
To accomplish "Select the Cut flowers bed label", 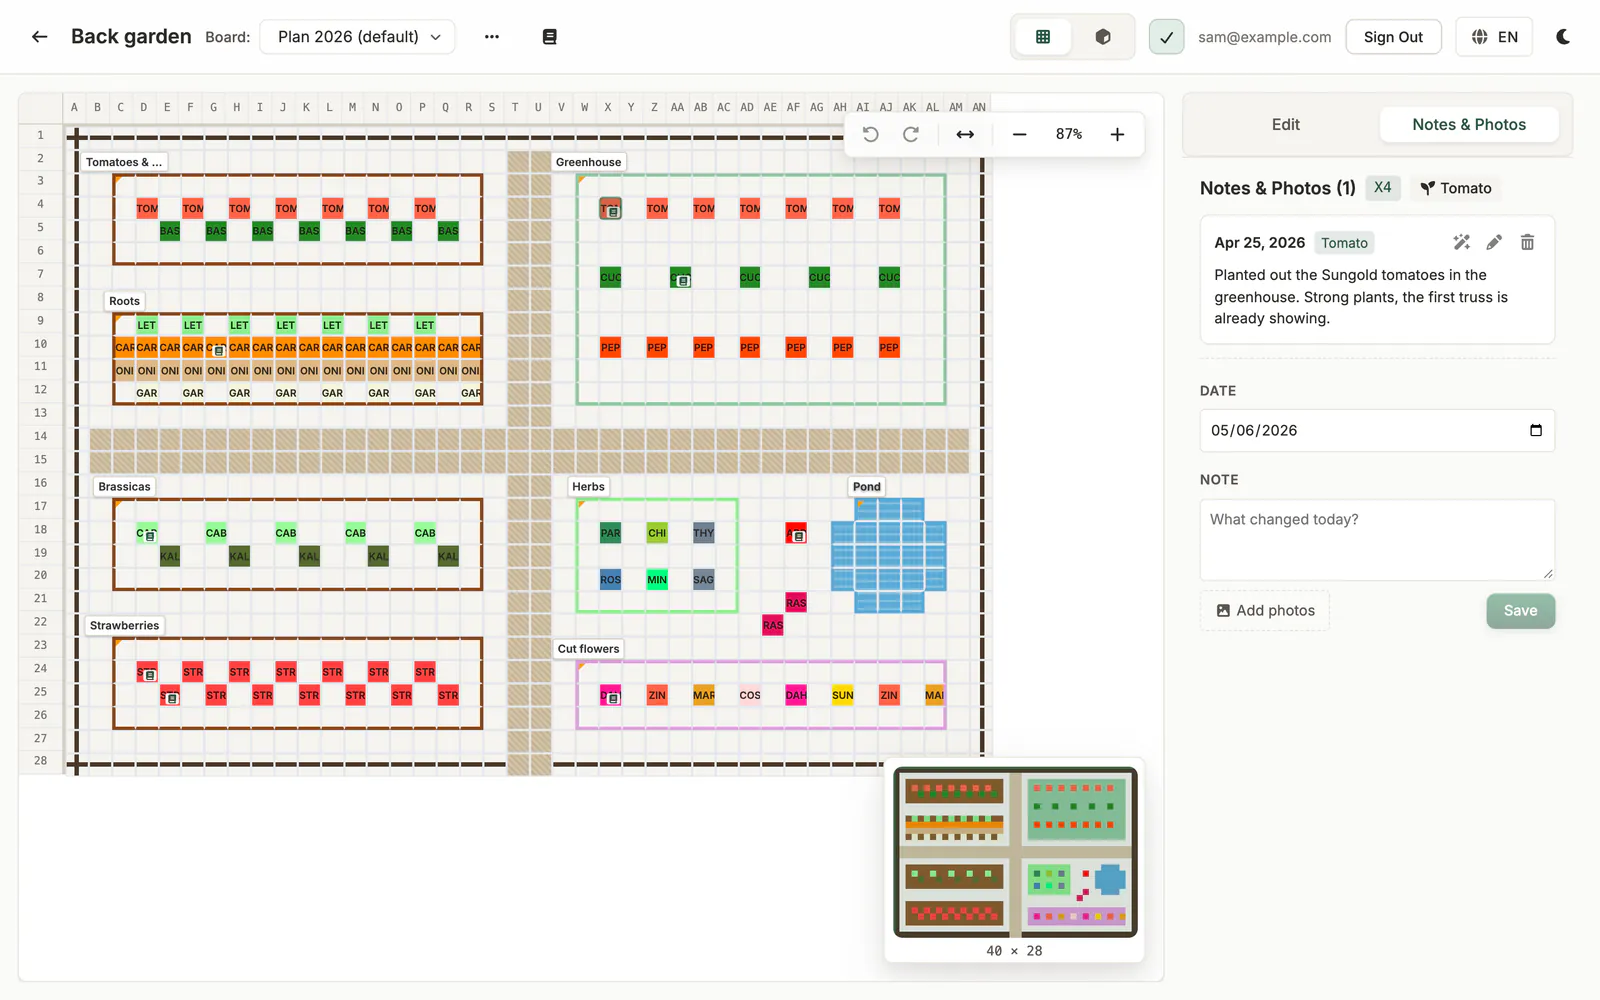I will pos(588,649).
